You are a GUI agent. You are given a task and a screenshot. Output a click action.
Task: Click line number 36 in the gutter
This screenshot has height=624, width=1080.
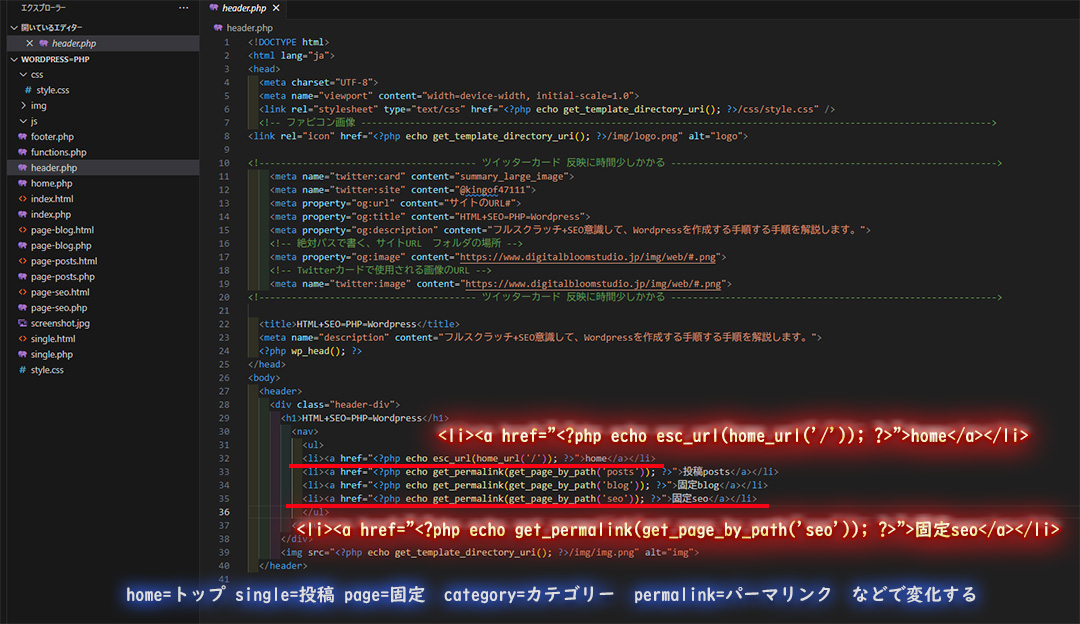point(225,512)
